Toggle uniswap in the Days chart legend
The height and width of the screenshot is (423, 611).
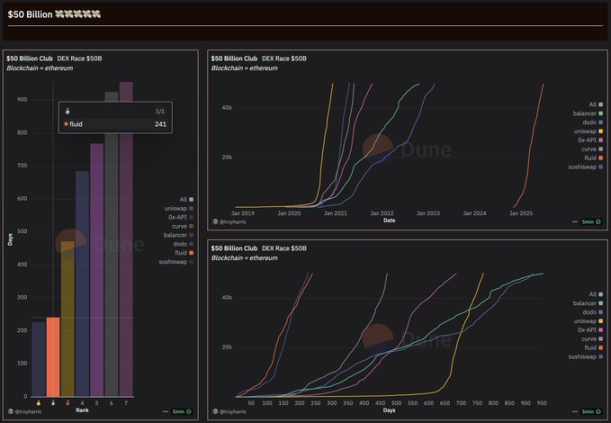click(x=588, y=321)
